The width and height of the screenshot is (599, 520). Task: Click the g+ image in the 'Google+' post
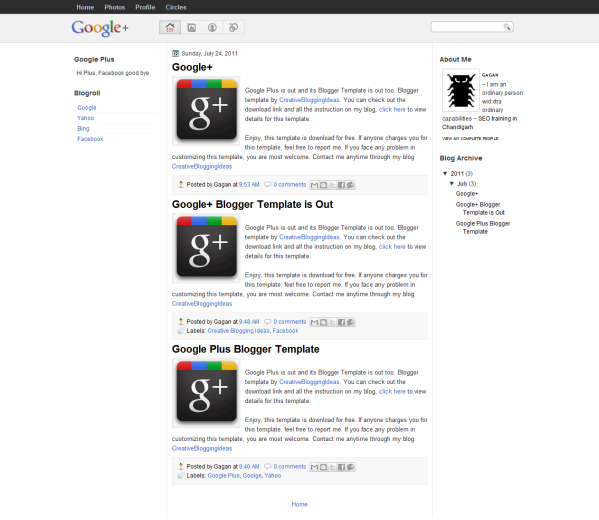click(206, 111)
